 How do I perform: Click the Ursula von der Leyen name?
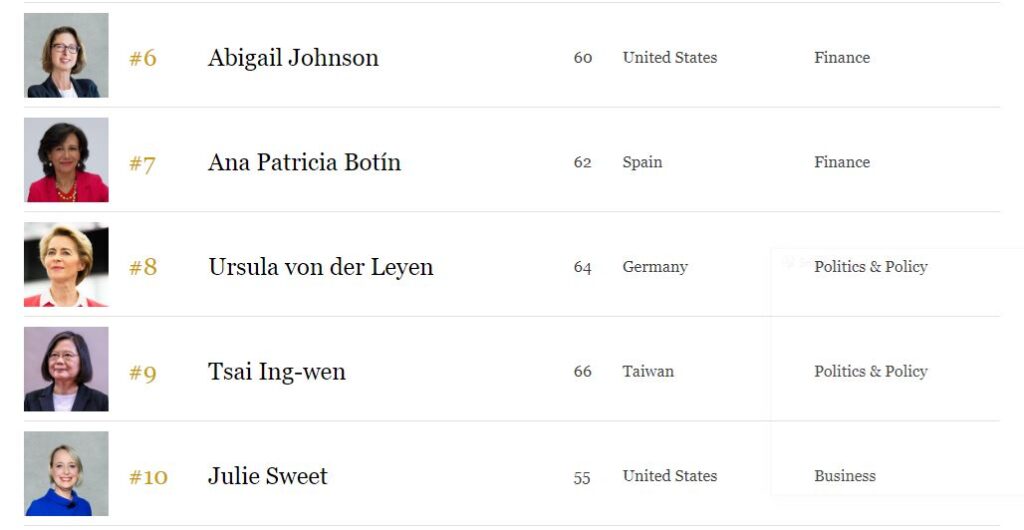[321, 266]
